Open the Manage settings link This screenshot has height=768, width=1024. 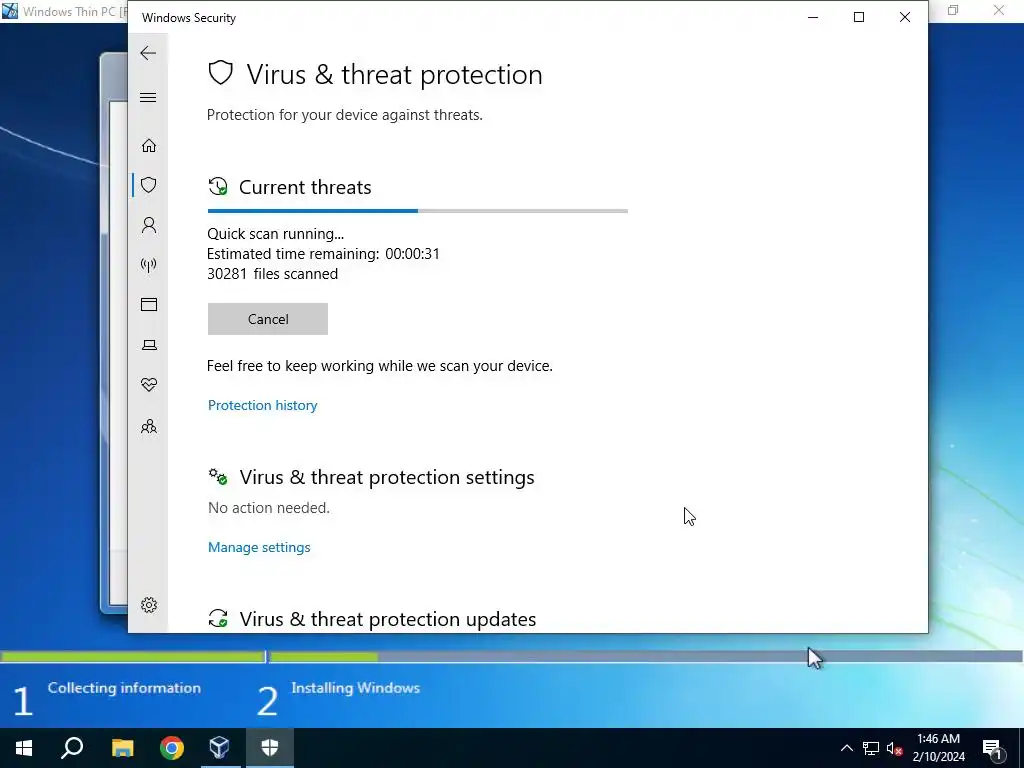pyautogui.click(x=259, y=547)
